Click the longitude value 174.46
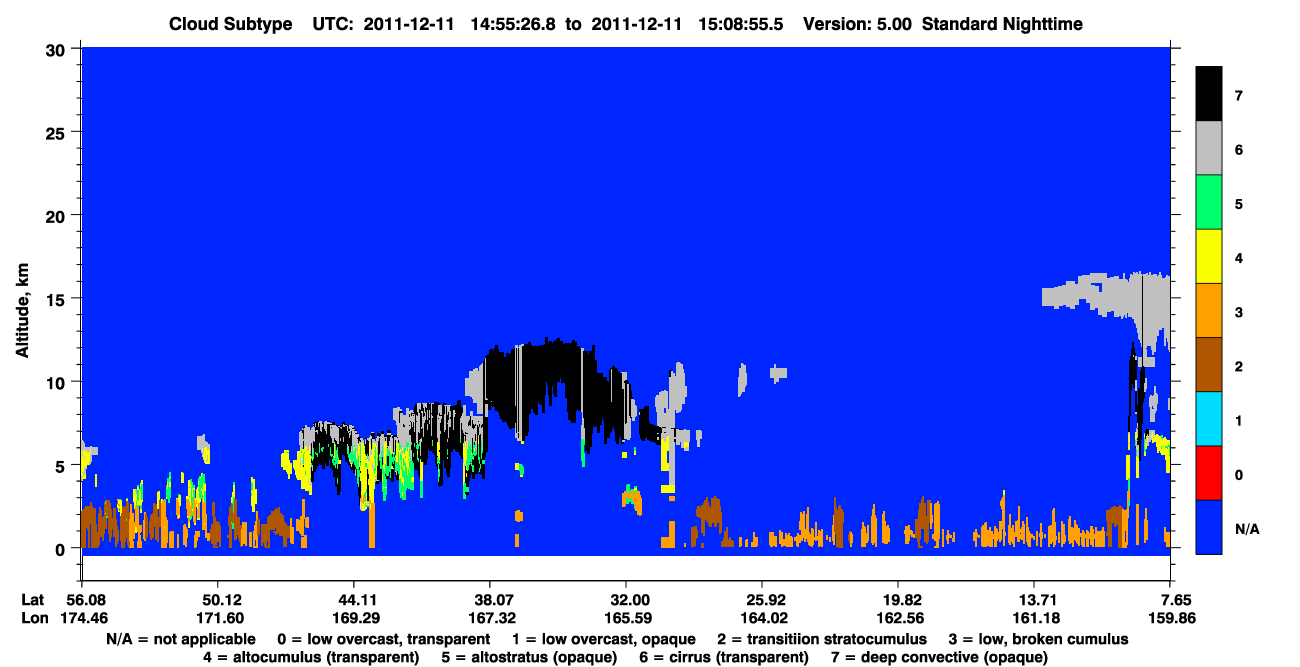This screenshot has height=667, width=1300. 85,618
